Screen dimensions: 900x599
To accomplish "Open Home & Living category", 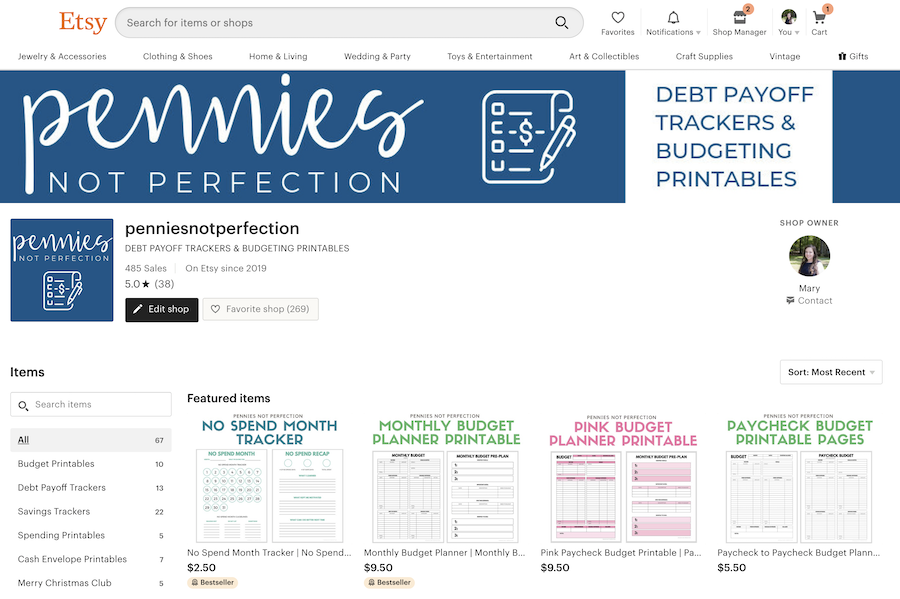I will tap(278, 56).
